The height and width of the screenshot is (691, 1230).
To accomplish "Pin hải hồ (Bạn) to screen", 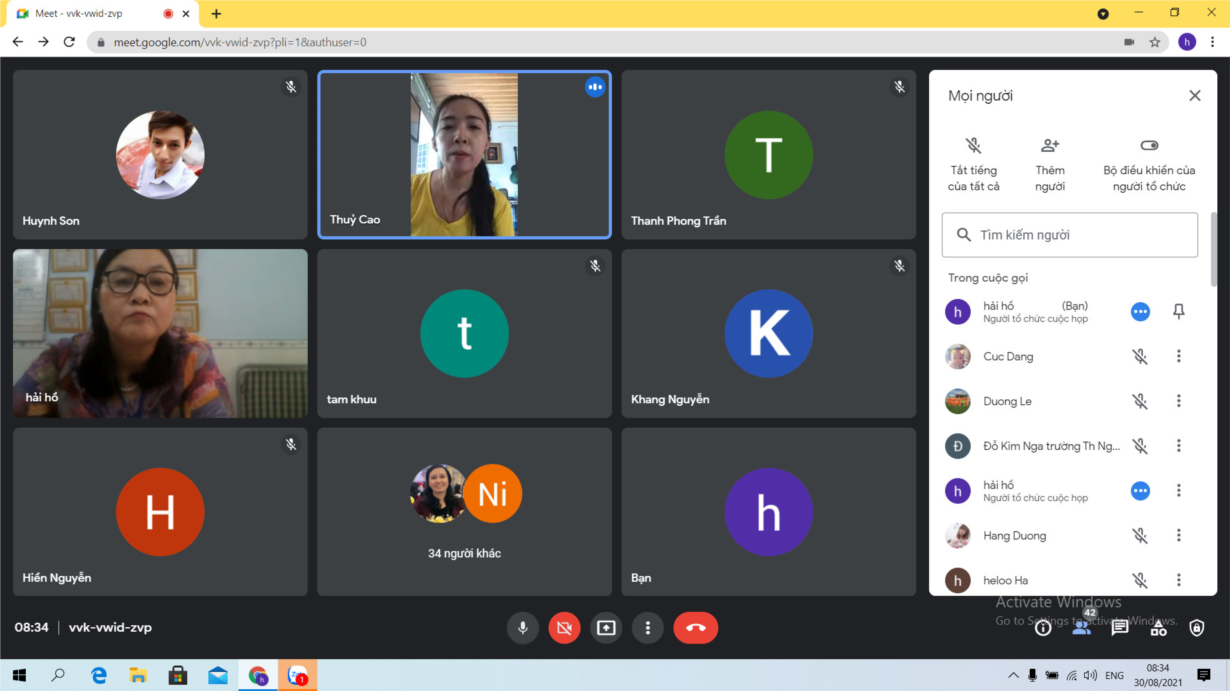I will [x=1179, y=312].
